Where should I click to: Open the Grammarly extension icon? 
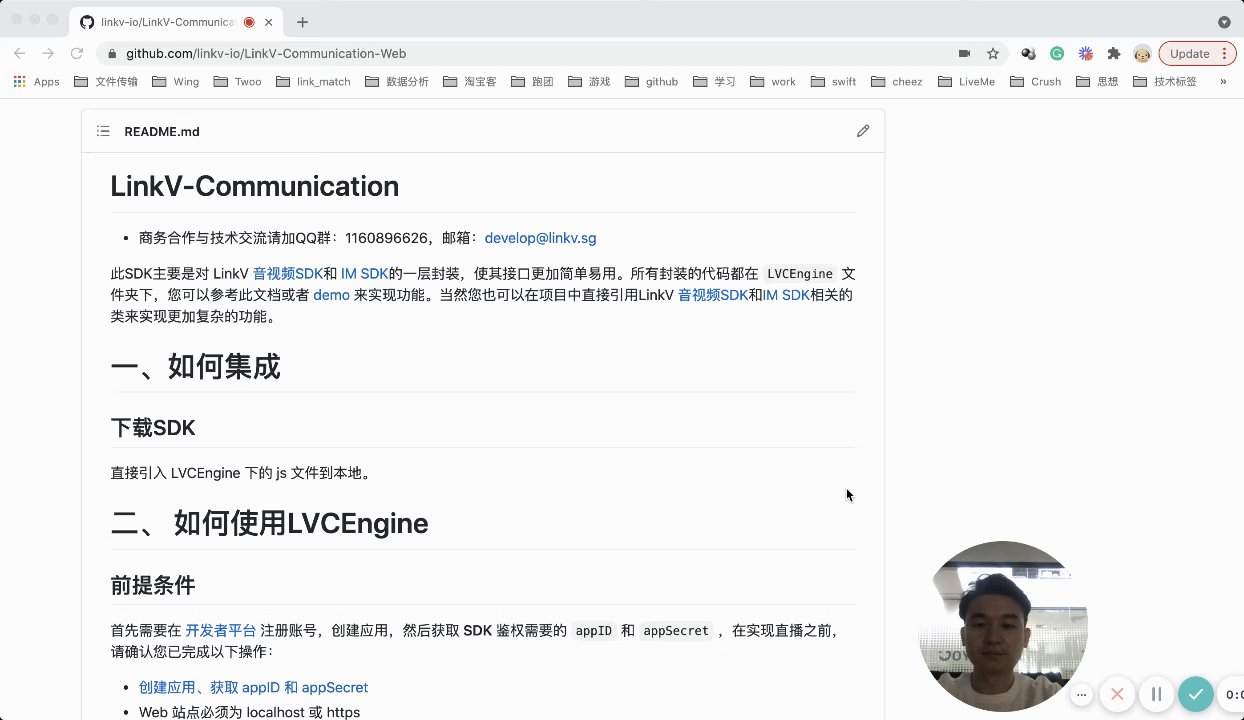tap(1057, 54)
